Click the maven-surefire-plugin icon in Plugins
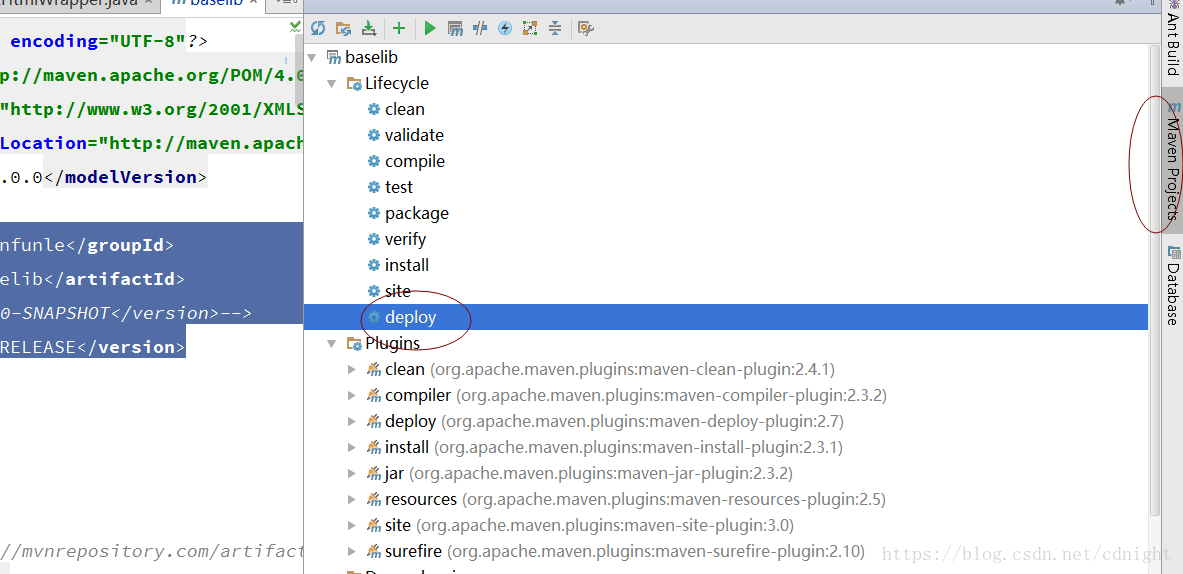Viewport: 1183px width, 574px height. click(373, 551)
